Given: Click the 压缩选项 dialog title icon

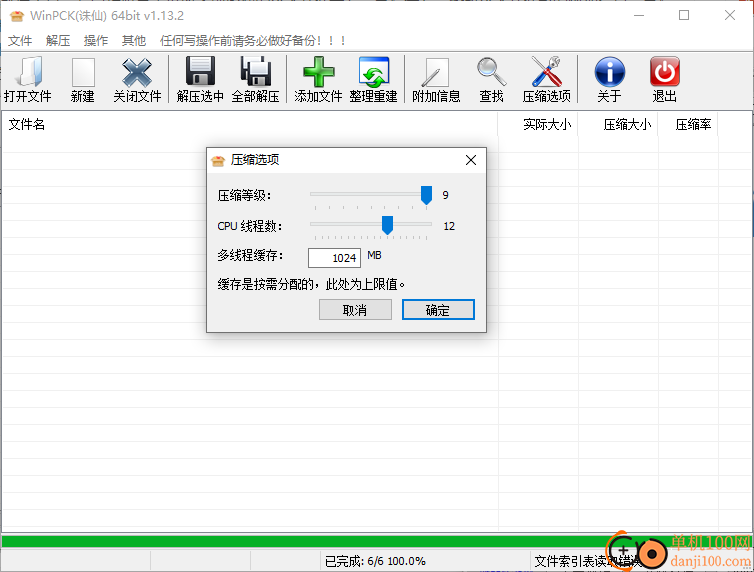Looking at the screenshot, I should pyautogui.click(x=218, y=160).
